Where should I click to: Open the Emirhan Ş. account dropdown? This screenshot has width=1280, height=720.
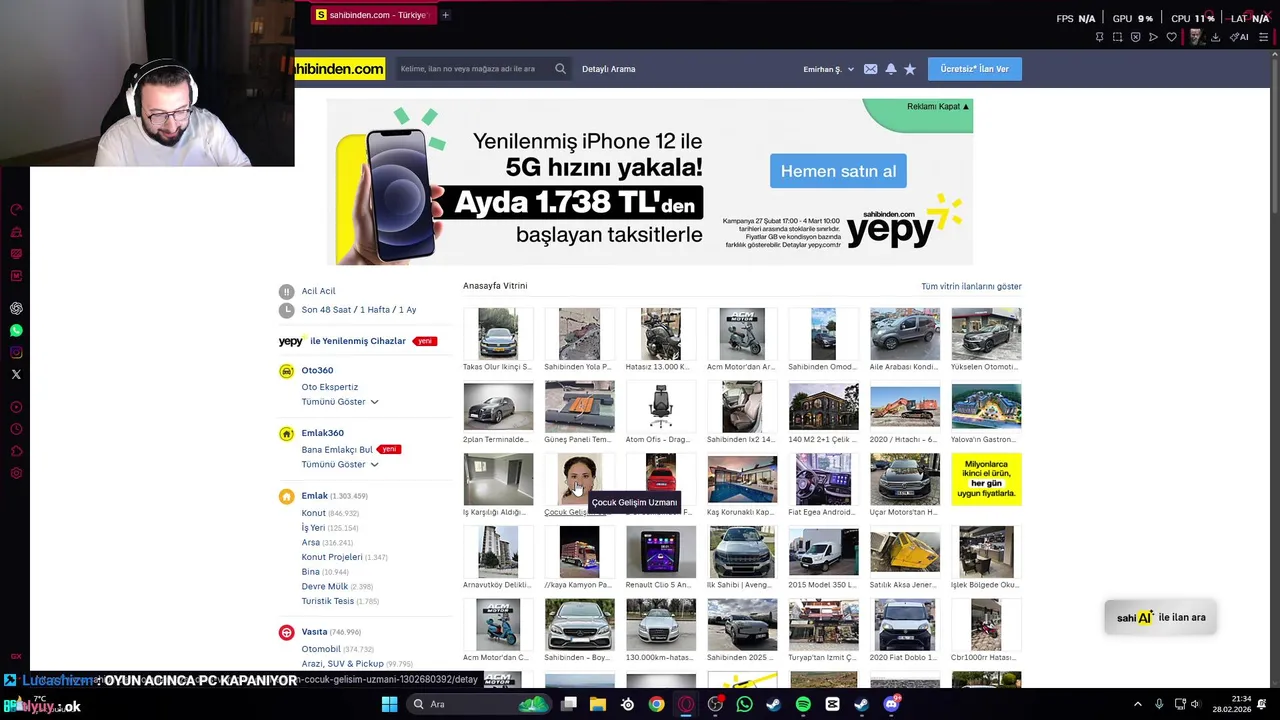[x=828, y=69]
